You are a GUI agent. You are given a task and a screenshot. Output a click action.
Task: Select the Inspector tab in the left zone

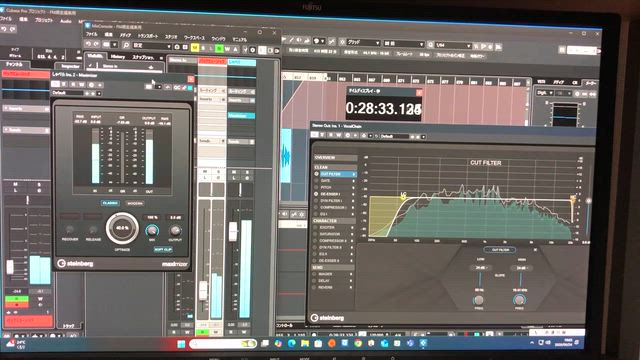[70, 66]
